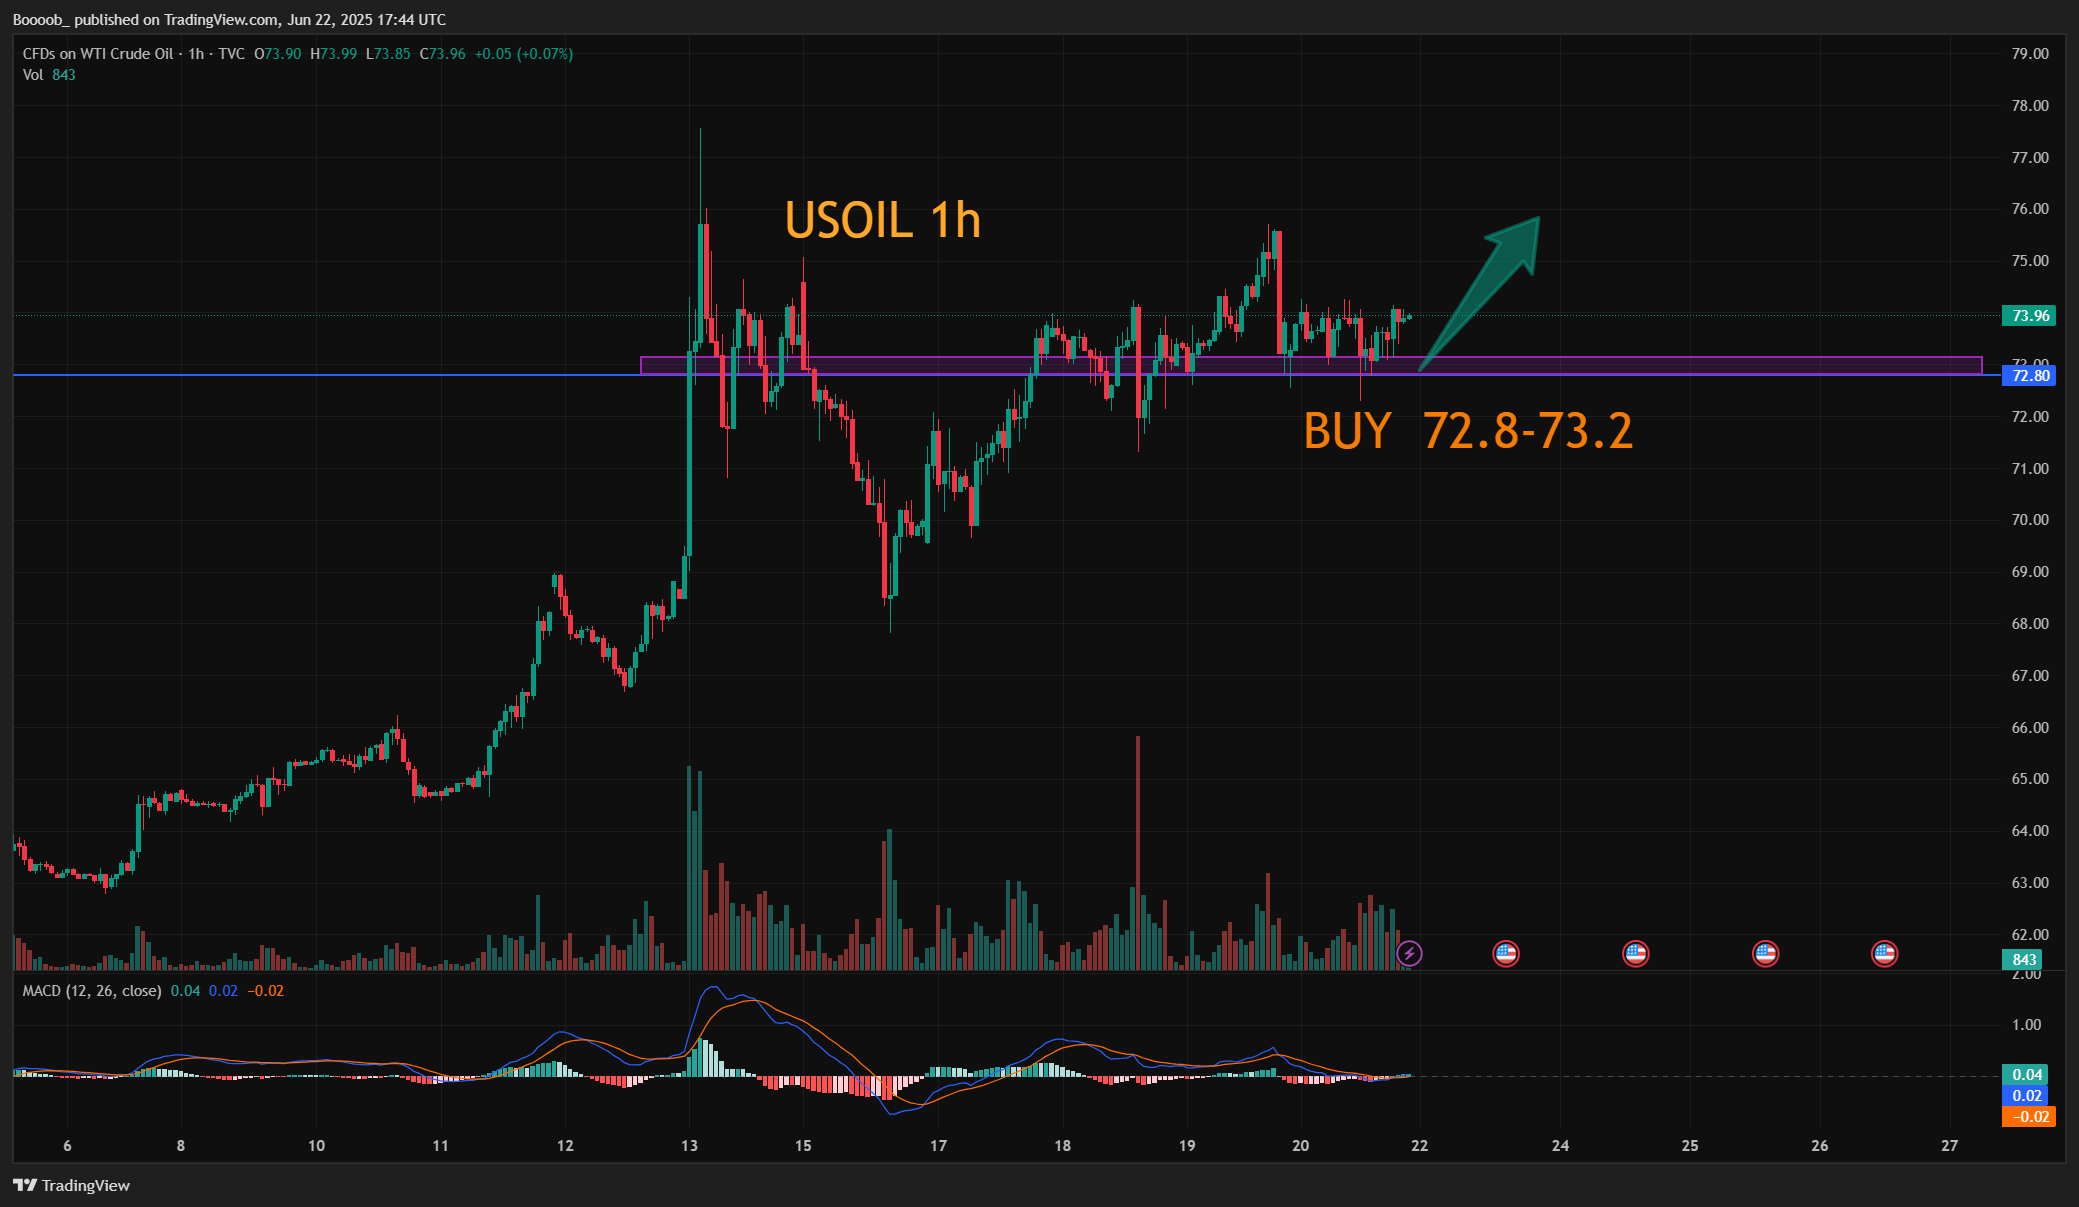The width and height of the screenshot is (2079, 1207).
Task: Click the MACD (12, 26, close) legend label
Action: [92, 991]
